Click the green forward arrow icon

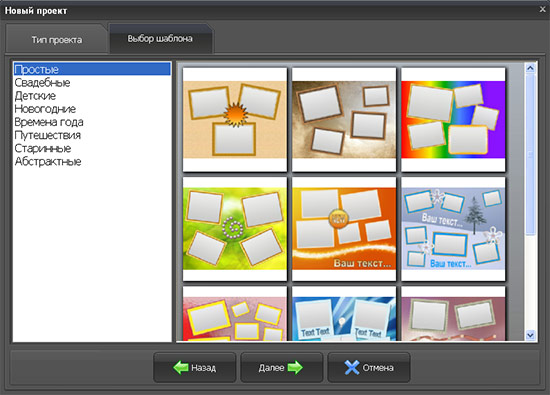coord(295,367)
